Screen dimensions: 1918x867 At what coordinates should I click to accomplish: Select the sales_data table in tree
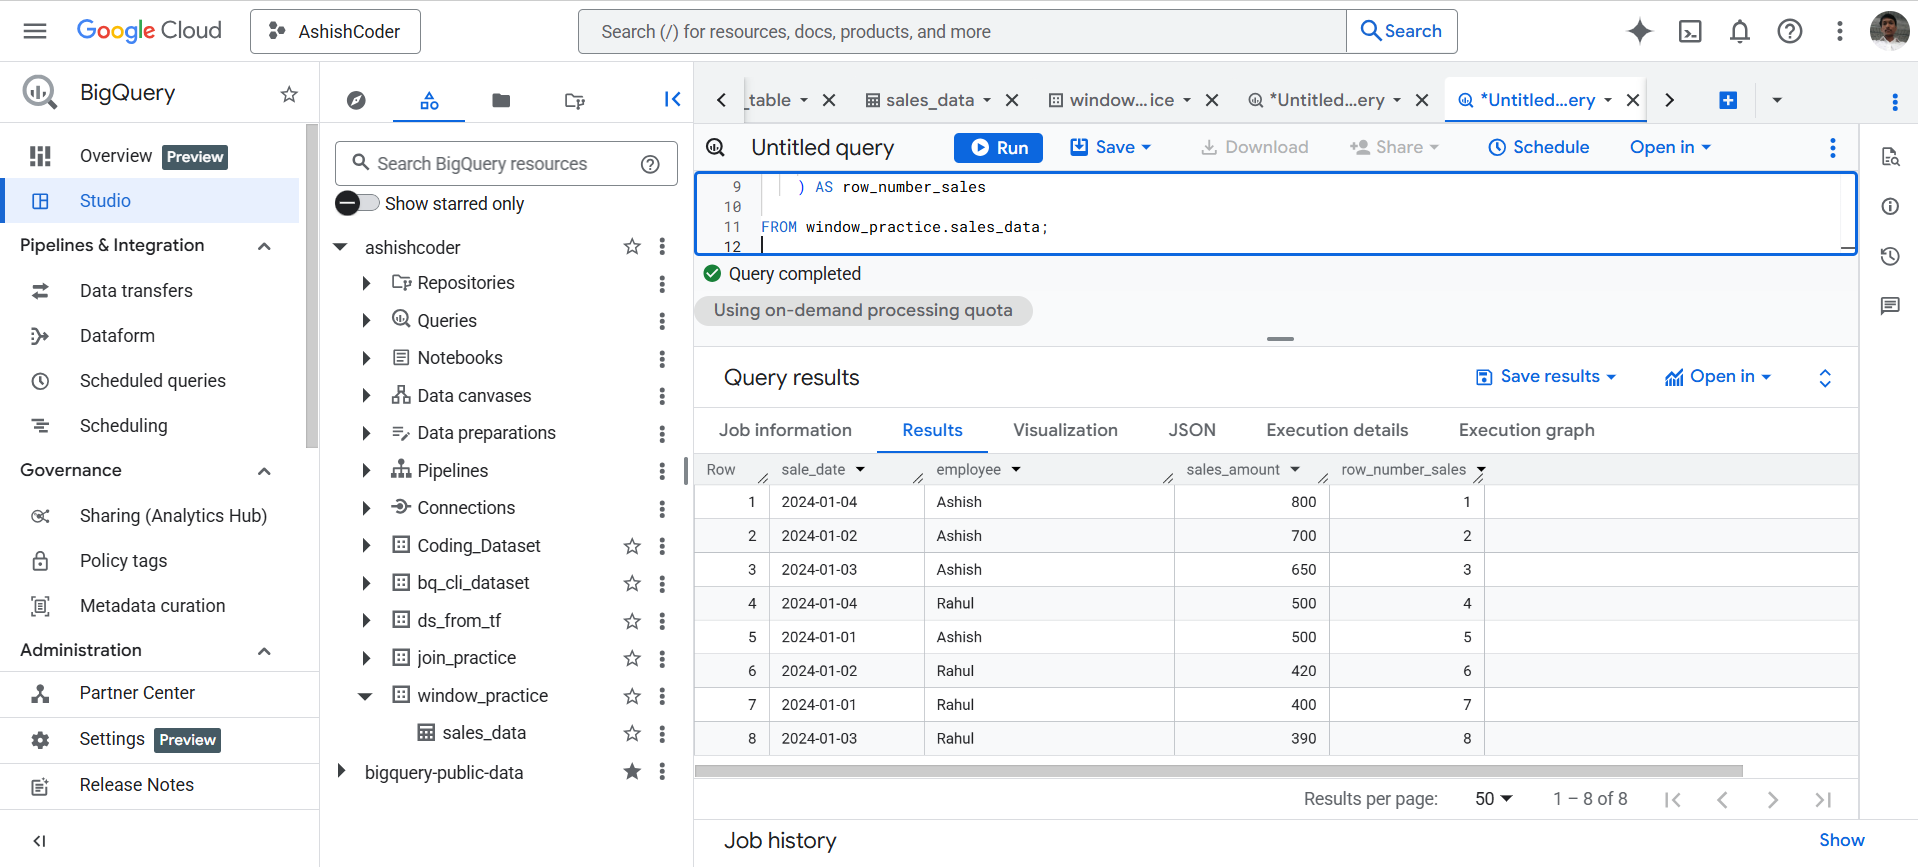[x=484, y=733]
